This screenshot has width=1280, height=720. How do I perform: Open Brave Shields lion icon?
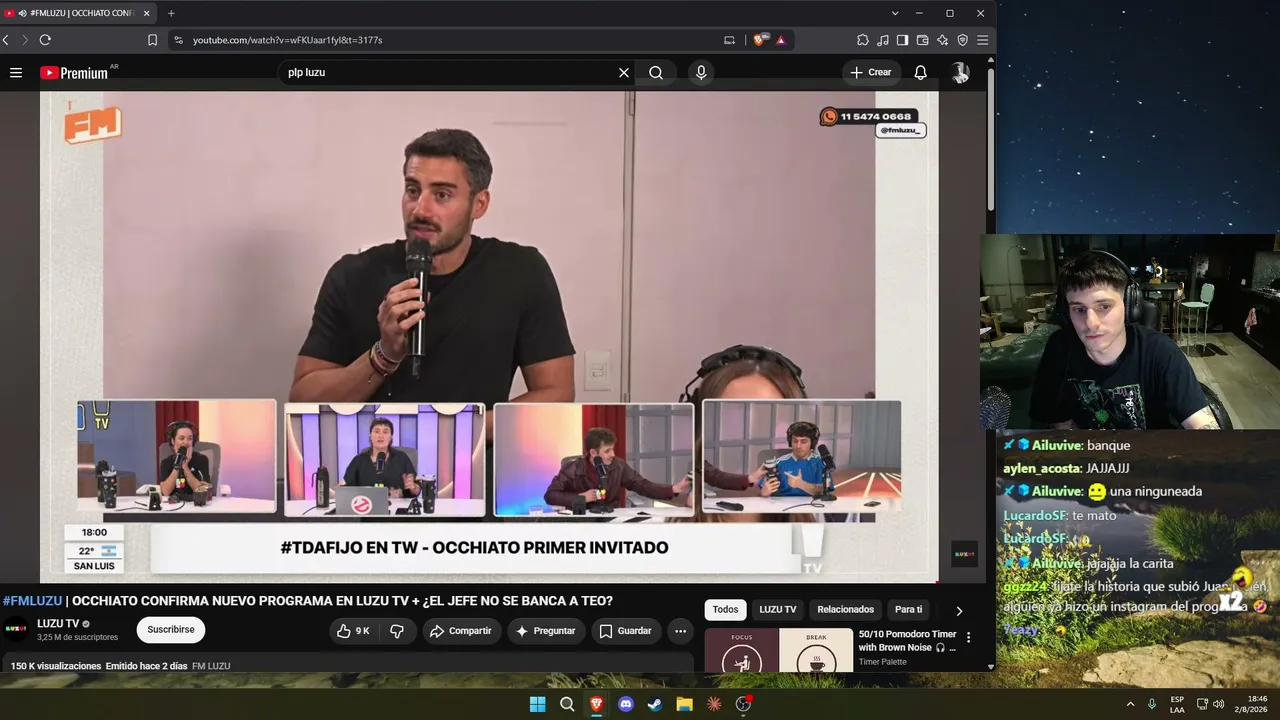(x=761, y=40)
